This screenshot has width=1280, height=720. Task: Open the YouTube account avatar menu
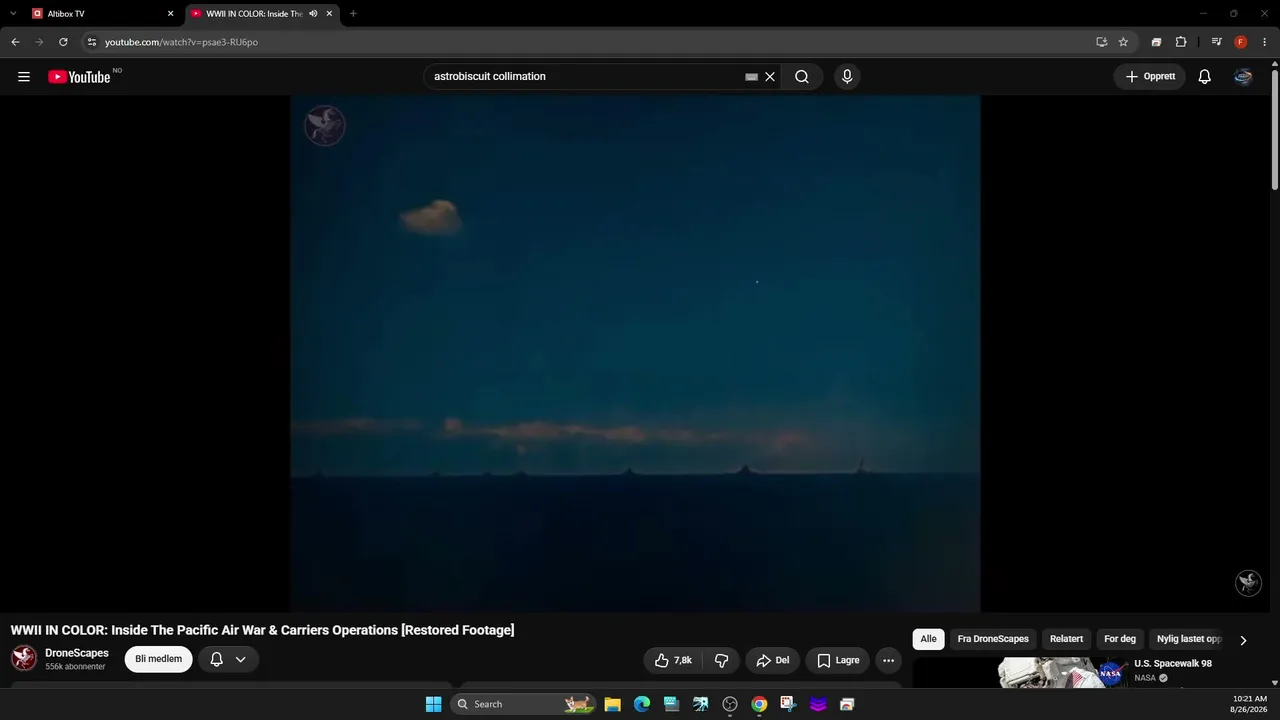[x=1243, y=77]
